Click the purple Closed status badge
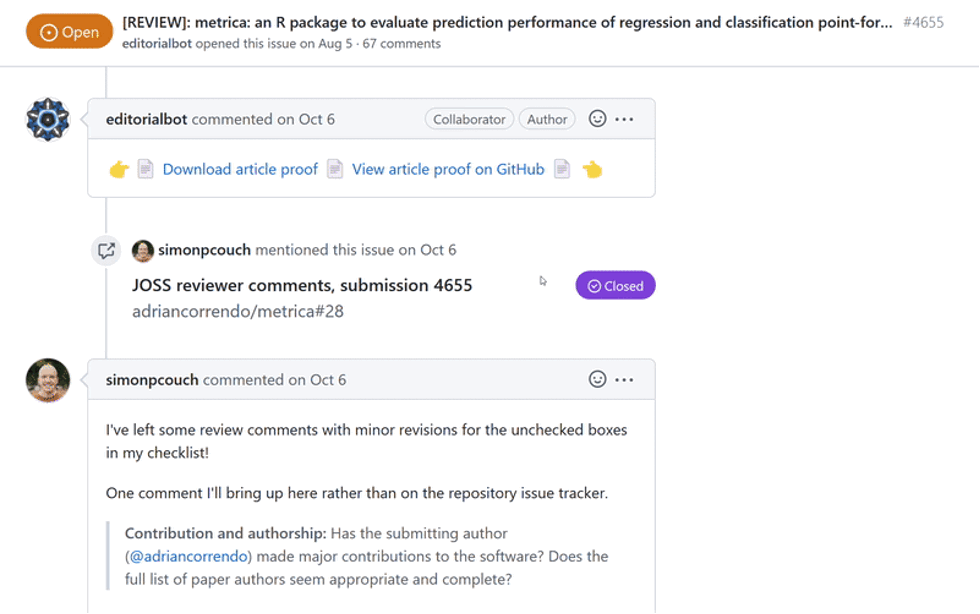 (616, 285)
